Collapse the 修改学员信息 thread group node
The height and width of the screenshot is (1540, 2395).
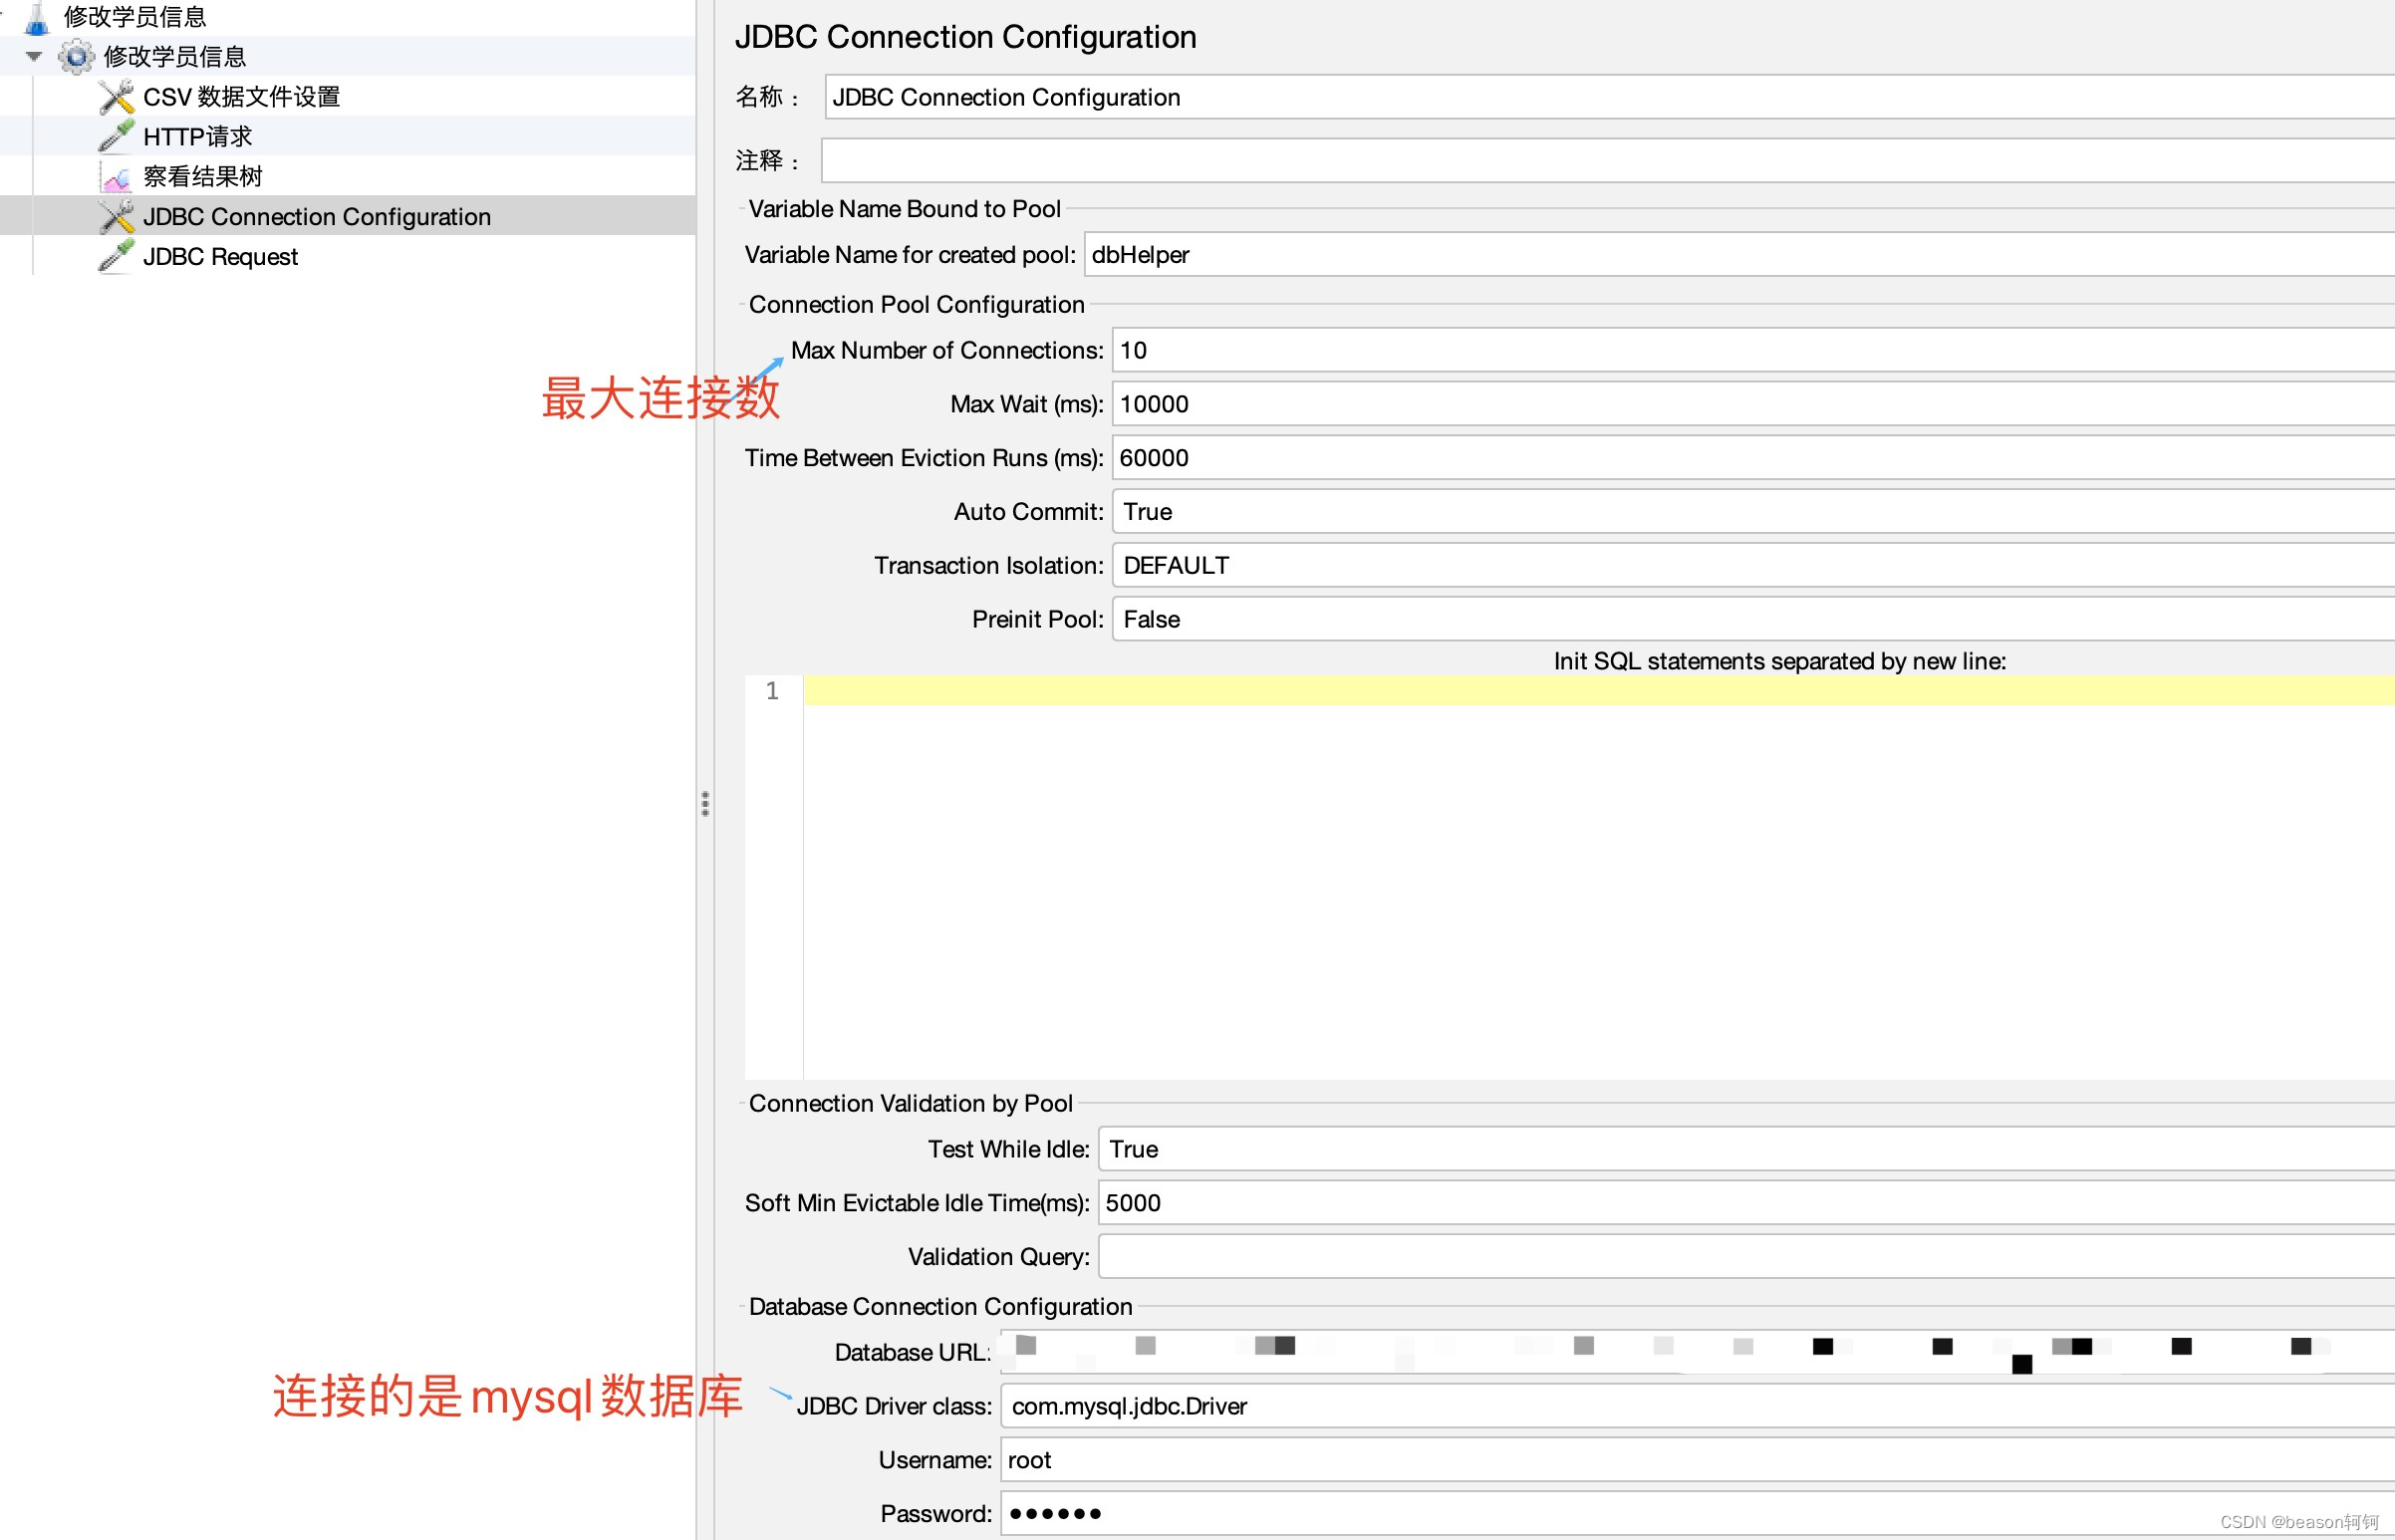(x=33, y=56)
